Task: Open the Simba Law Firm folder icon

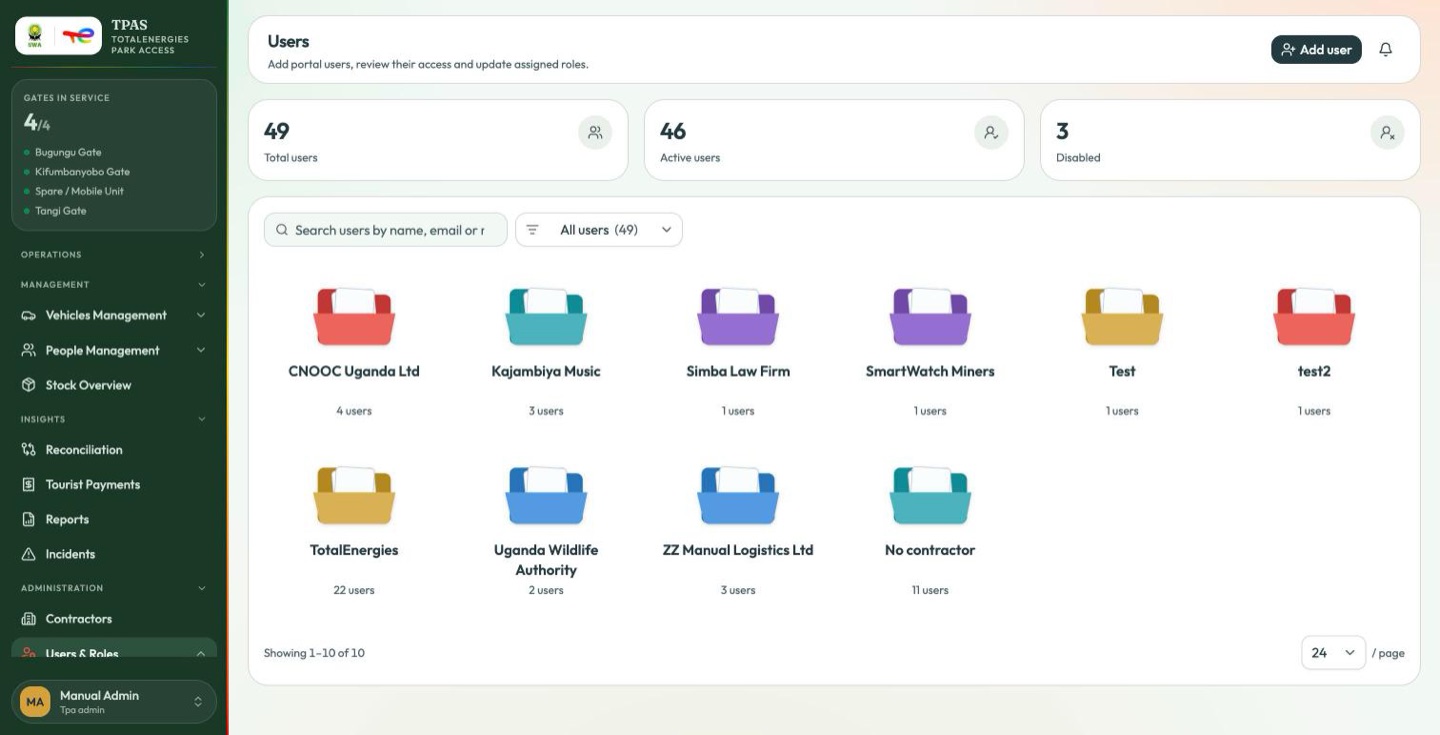Action: pos(738,316)
